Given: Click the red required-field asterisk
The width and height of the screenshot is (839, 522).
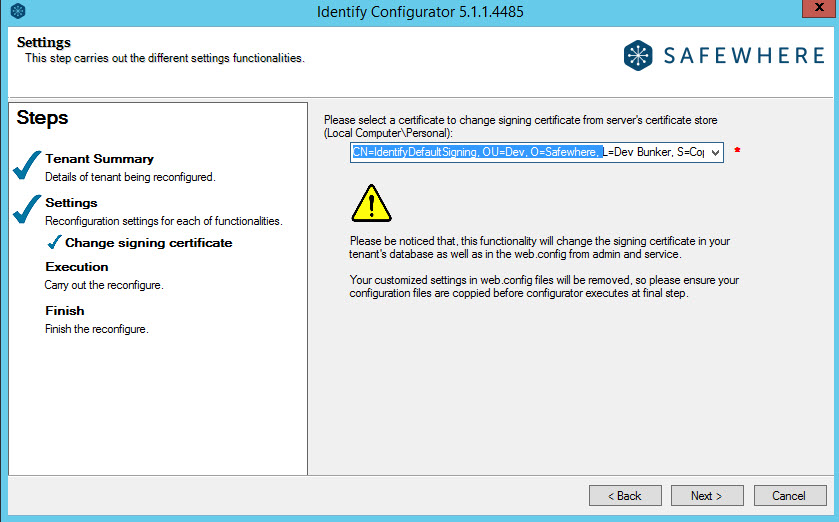Looking at the screenshot, I should 737,151.
